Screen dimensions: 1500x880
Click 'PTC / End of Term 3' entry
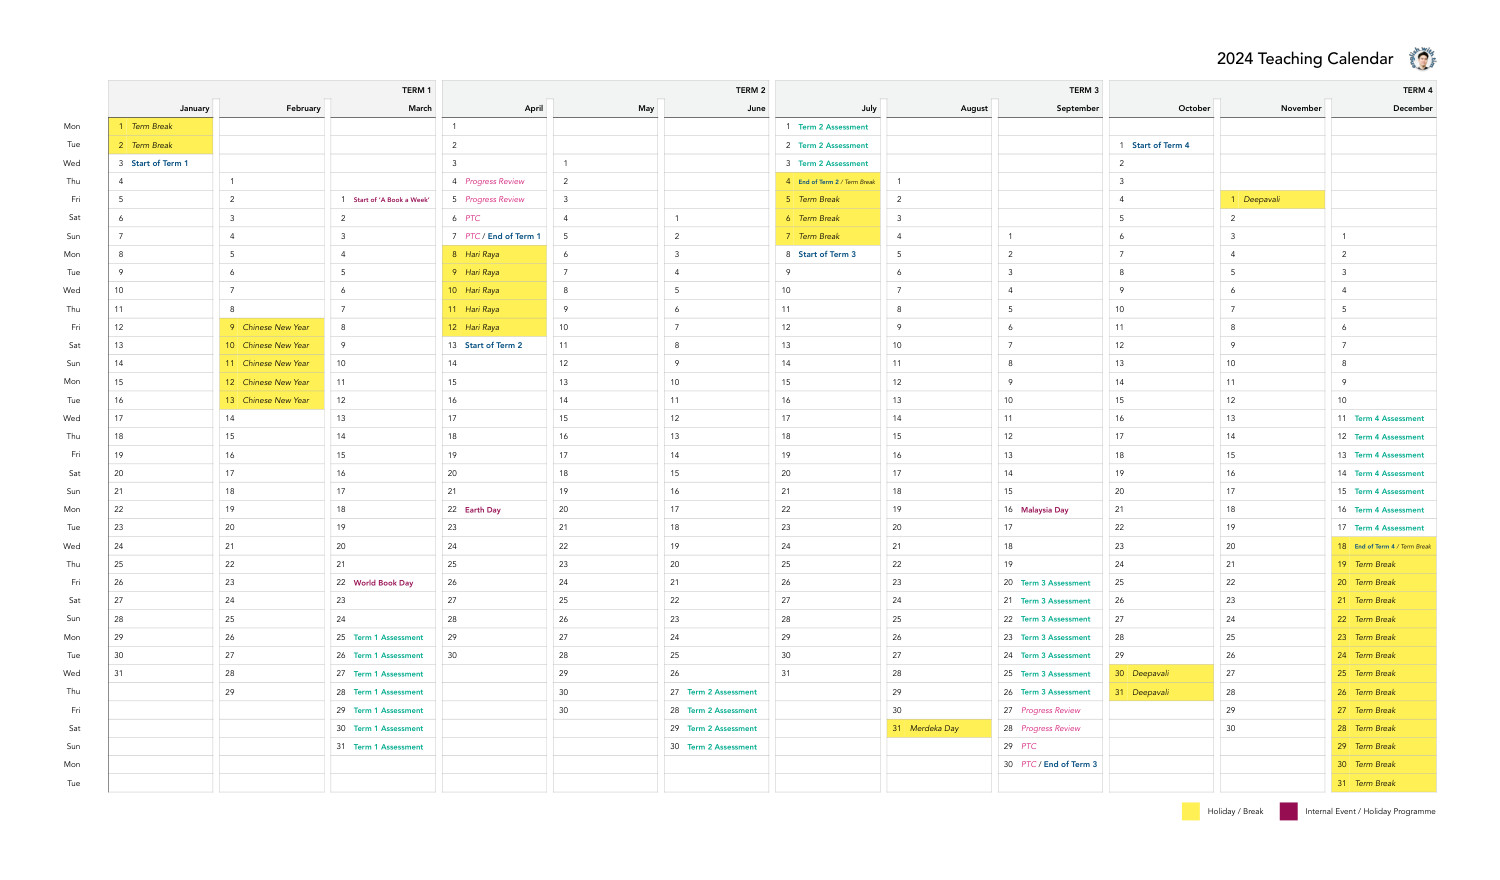click(1059, 764)
